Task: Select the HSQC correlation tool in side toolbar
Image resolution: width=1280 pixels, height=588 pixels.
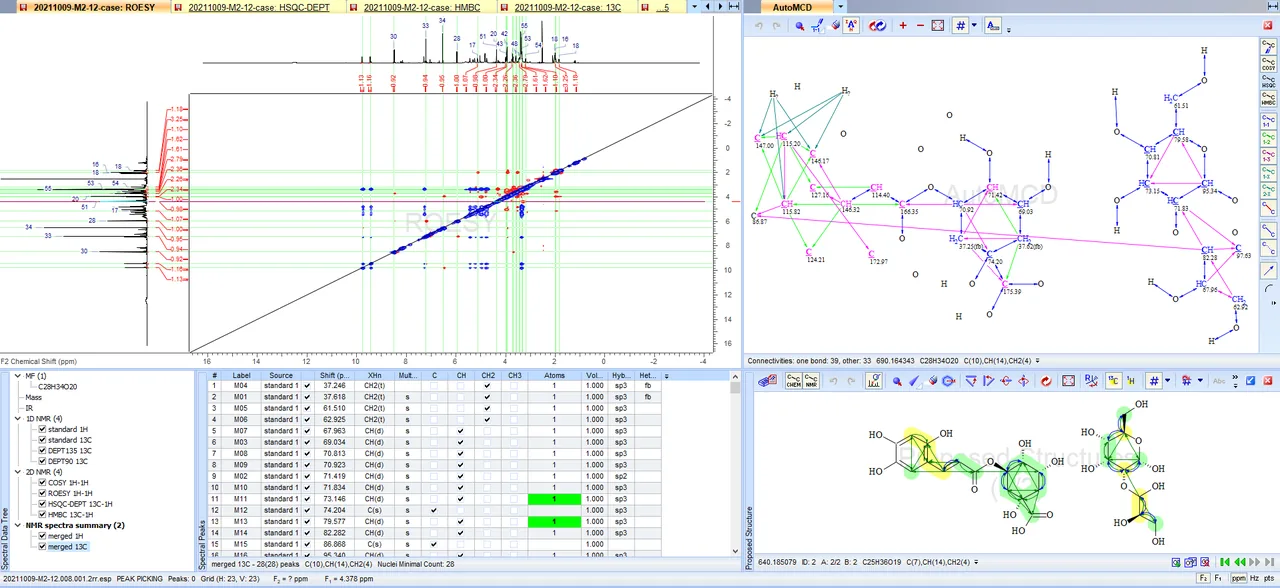Action: pyautogui.click(x=1268, y=82)
